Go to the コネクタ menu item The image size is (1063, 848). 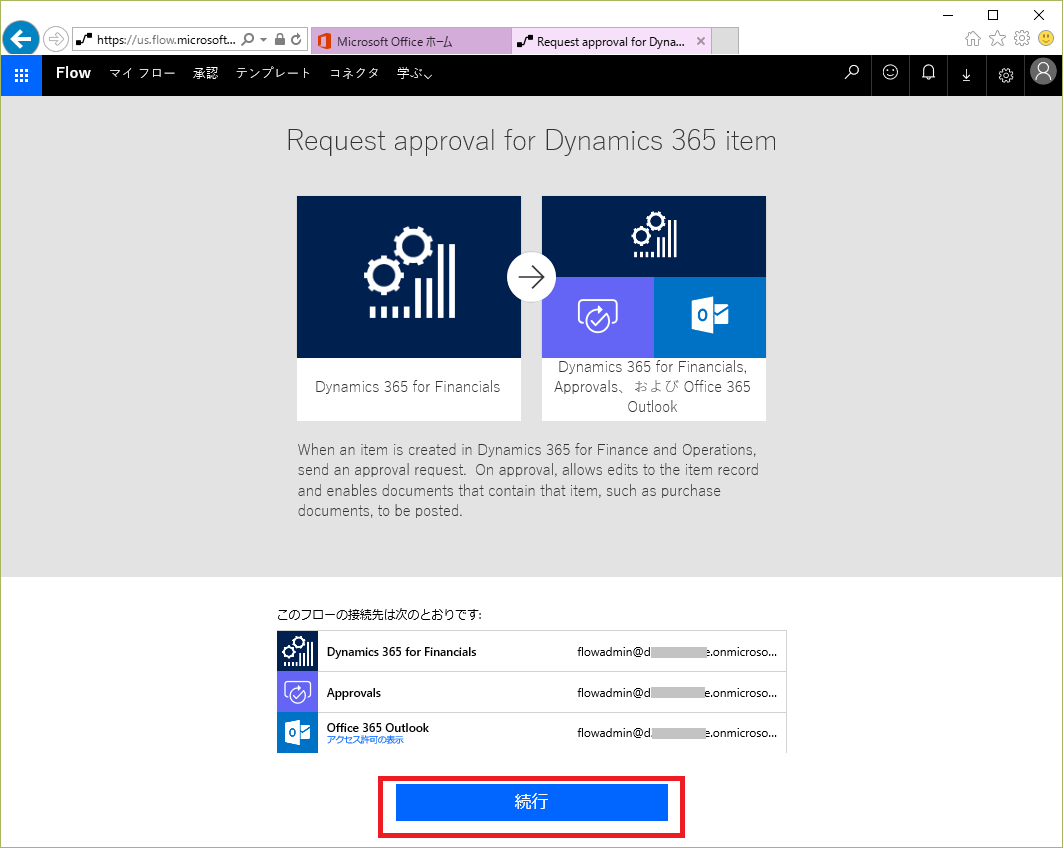354,73
